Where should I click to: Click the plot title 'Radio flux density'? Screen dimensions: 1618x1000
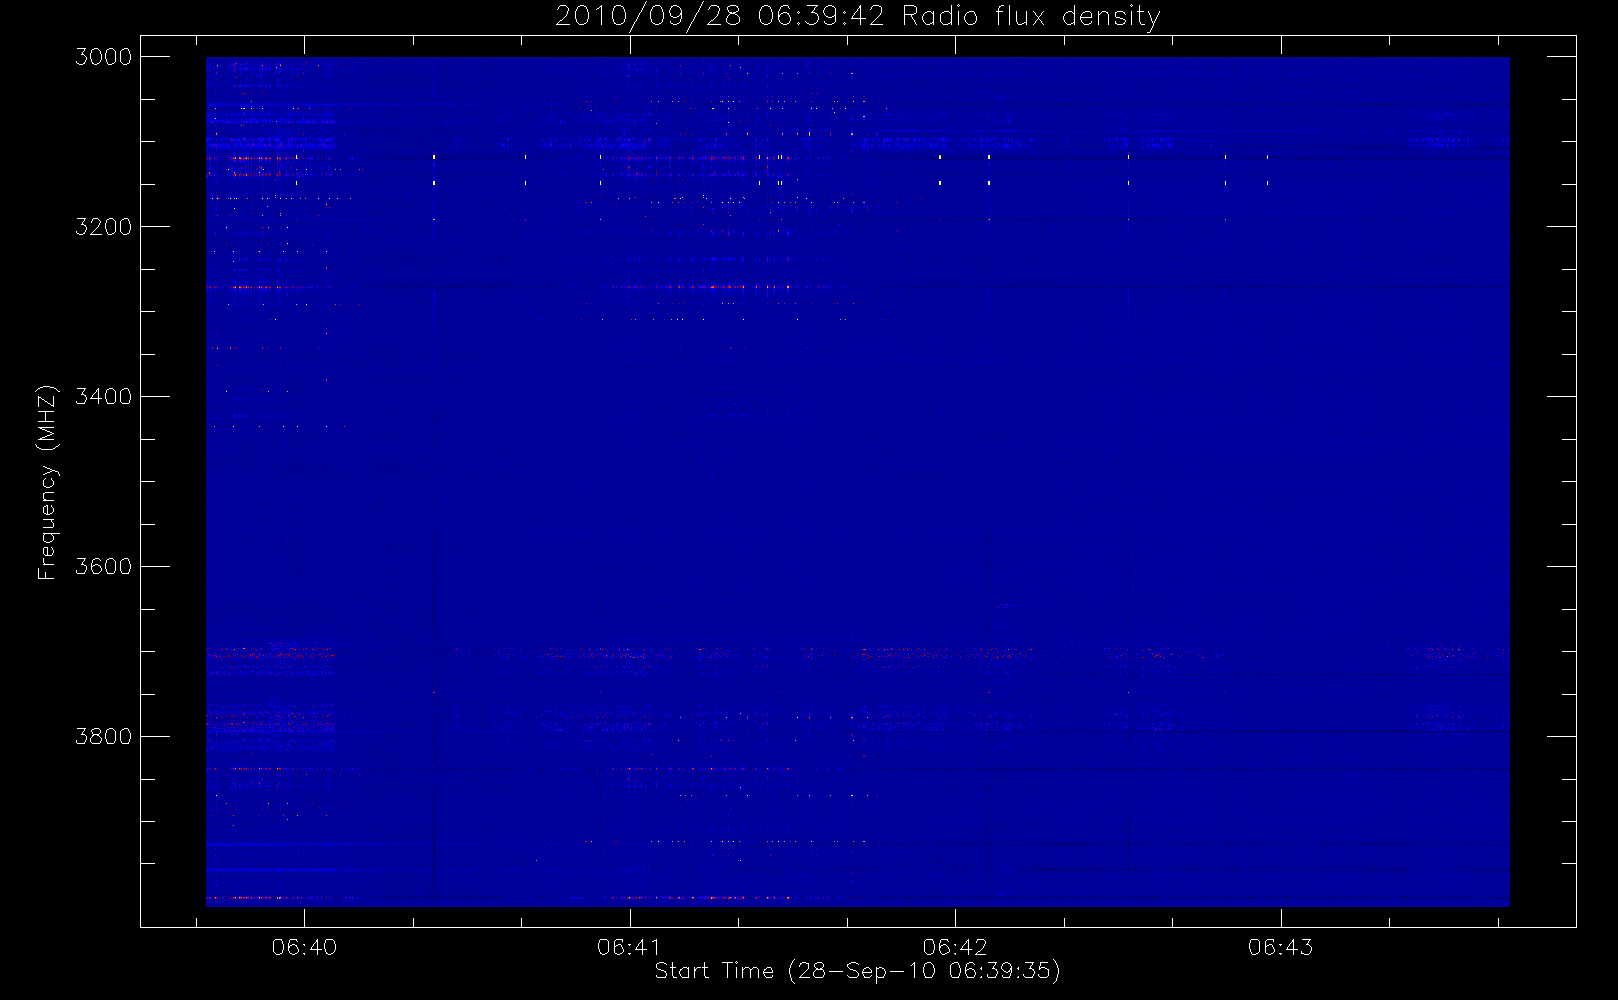point(1031,16)
